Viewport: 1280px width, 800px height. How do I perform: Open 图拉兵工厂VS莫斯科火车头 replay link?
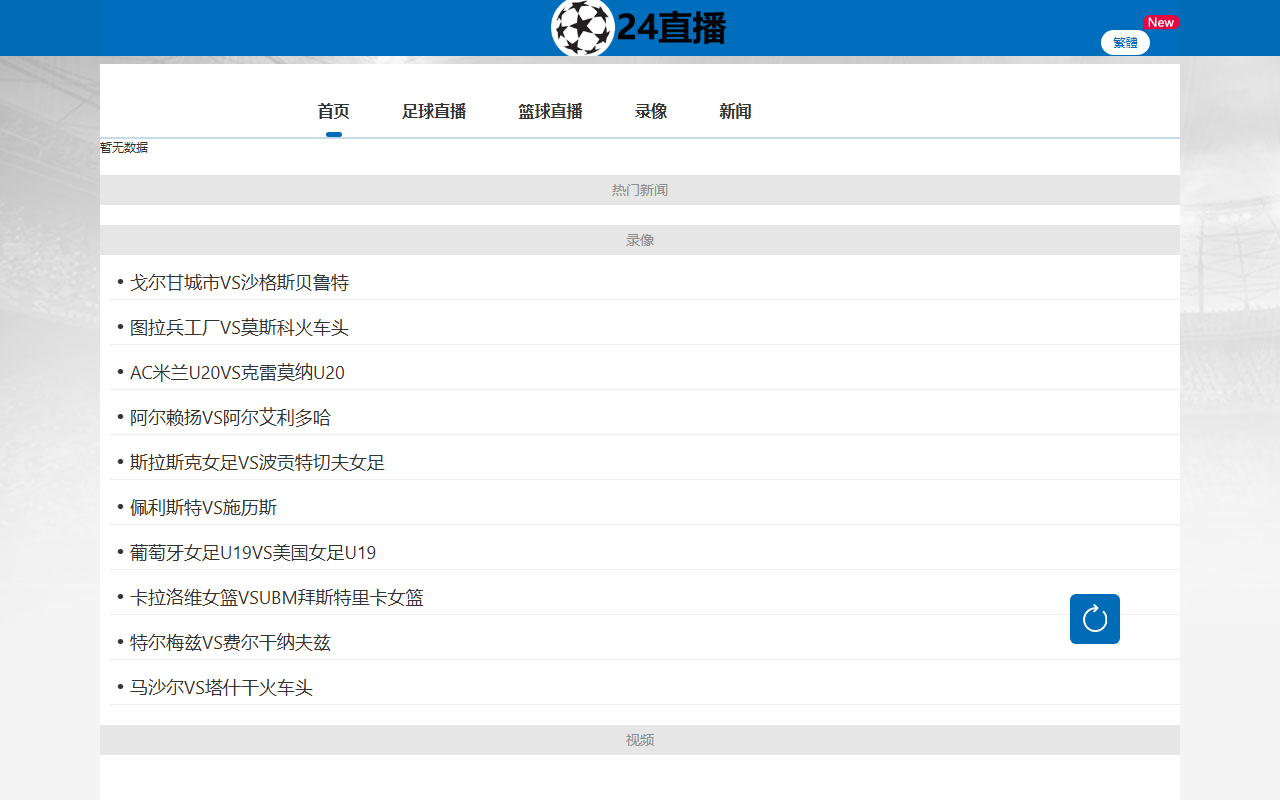pyautogui.click(x=239, y=328)
